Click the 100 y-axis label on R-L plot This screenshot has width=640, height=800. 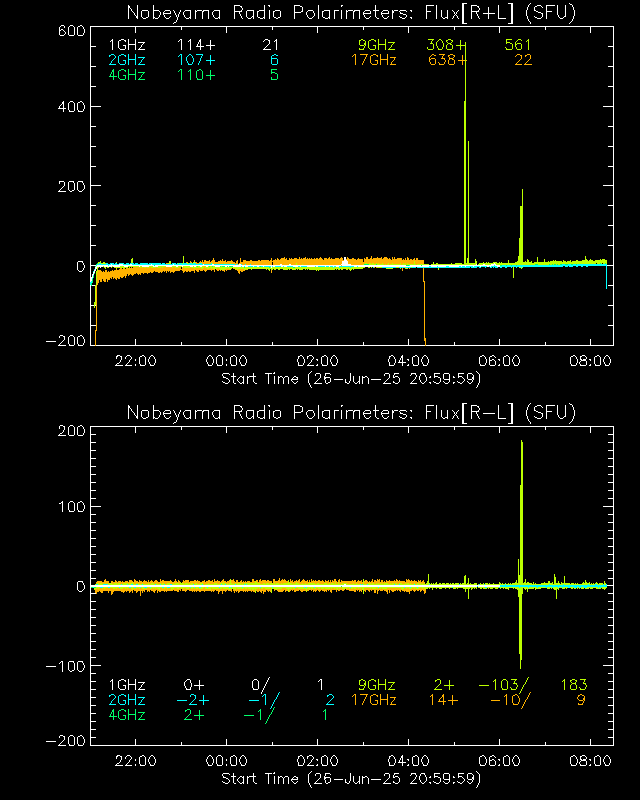(x=71, y=507)
